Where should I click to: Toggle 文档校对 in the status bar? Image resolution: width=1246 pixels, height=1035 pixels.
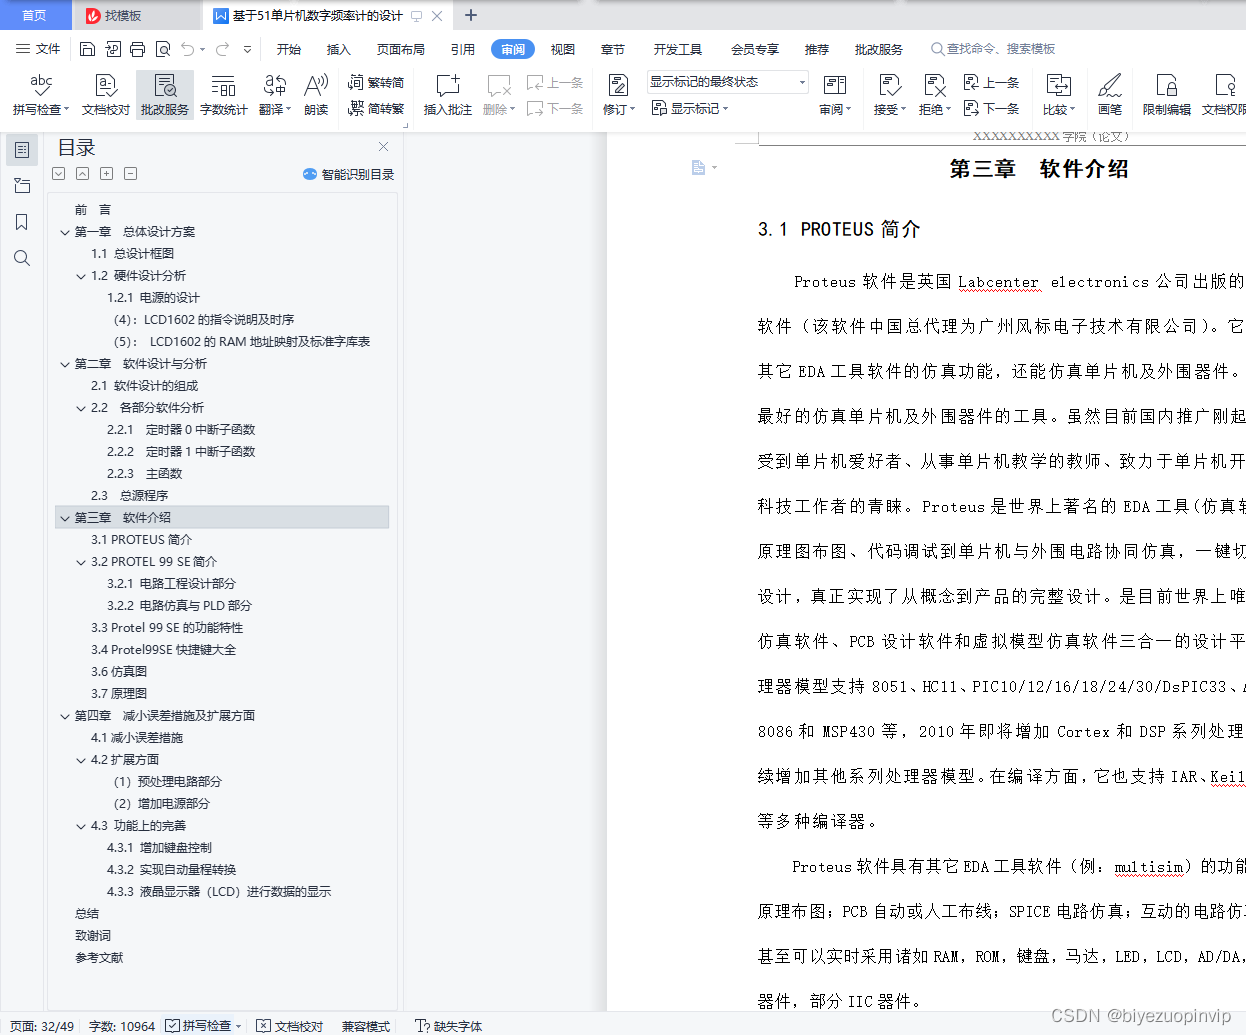290,1026
